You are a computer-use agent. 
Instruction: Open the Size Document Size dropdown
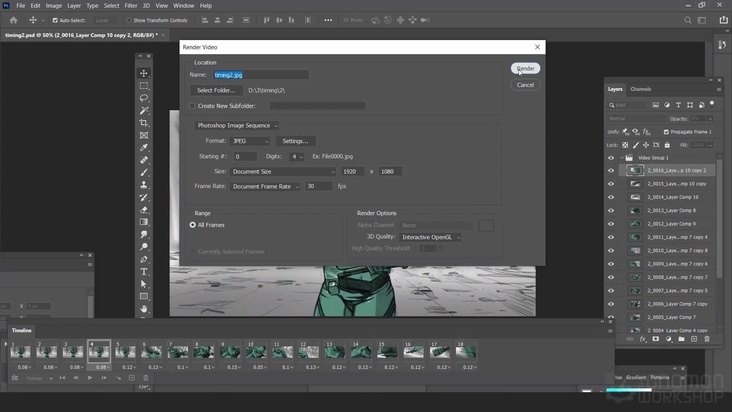[283, 172]
